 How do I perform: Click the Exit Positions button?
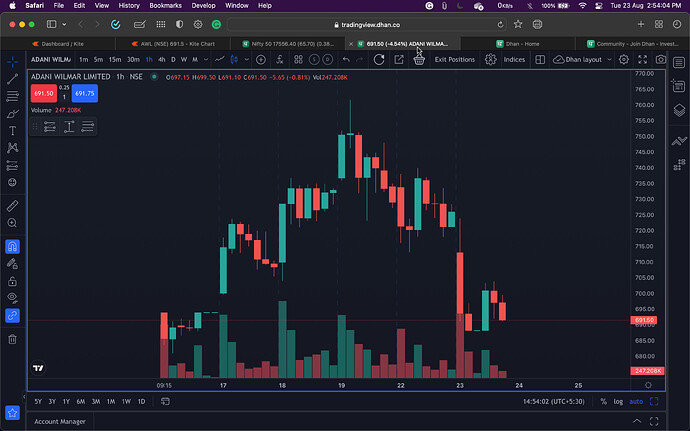point(455,59)
